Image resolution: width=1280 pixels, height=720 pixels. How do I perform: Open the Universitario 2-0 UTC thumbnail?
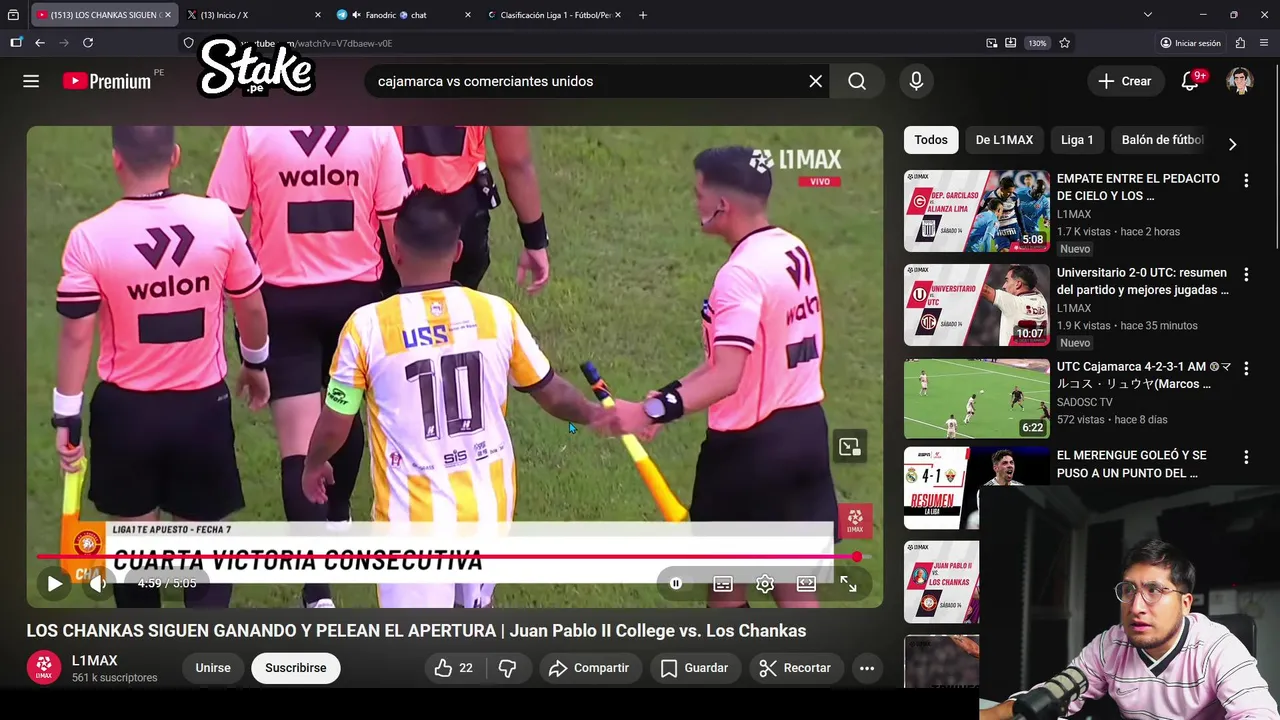pos(977,305)
